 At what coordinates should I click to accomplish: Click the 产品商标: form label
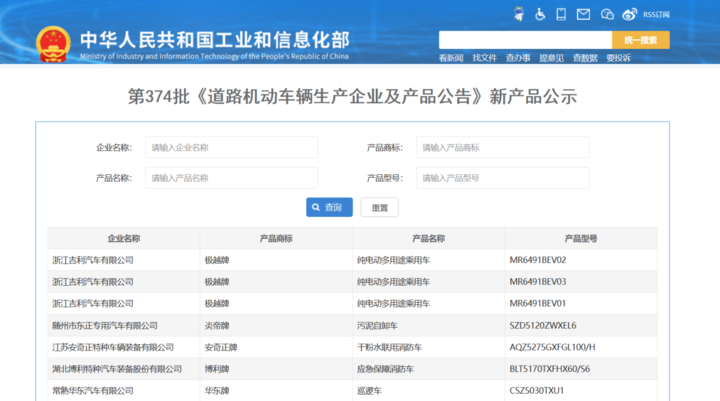(385, 147)
